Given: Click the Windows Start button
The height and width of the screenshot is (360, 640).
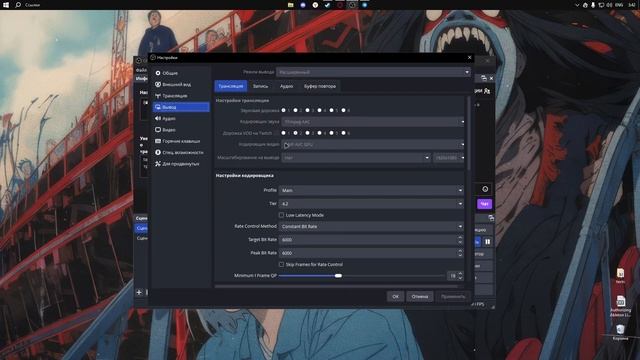Looking at the screenshot, I should tap(6, 5).
